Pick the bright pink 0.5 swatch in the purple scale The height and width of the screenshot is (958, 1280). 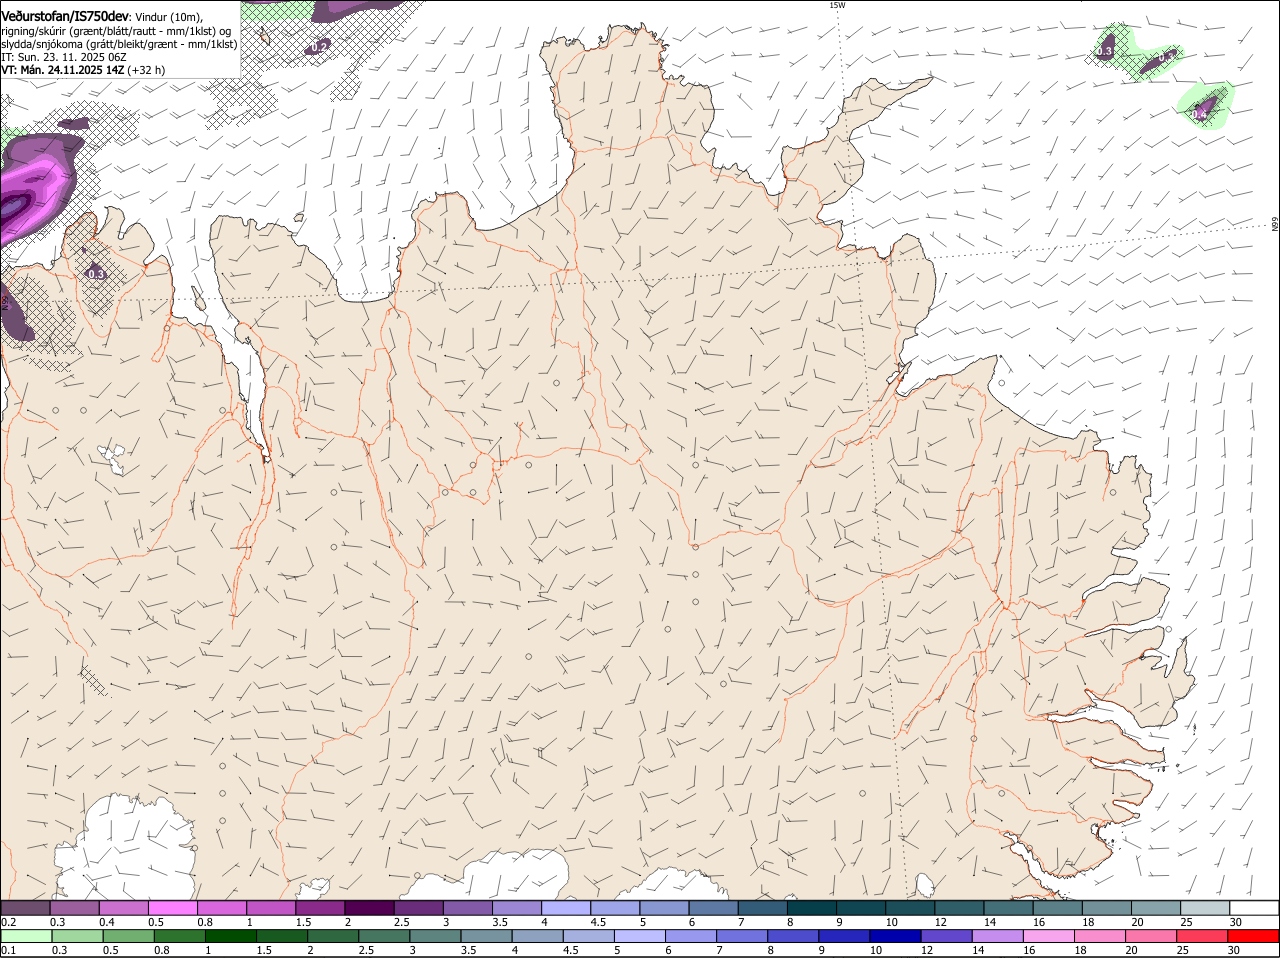coord(173,907)
